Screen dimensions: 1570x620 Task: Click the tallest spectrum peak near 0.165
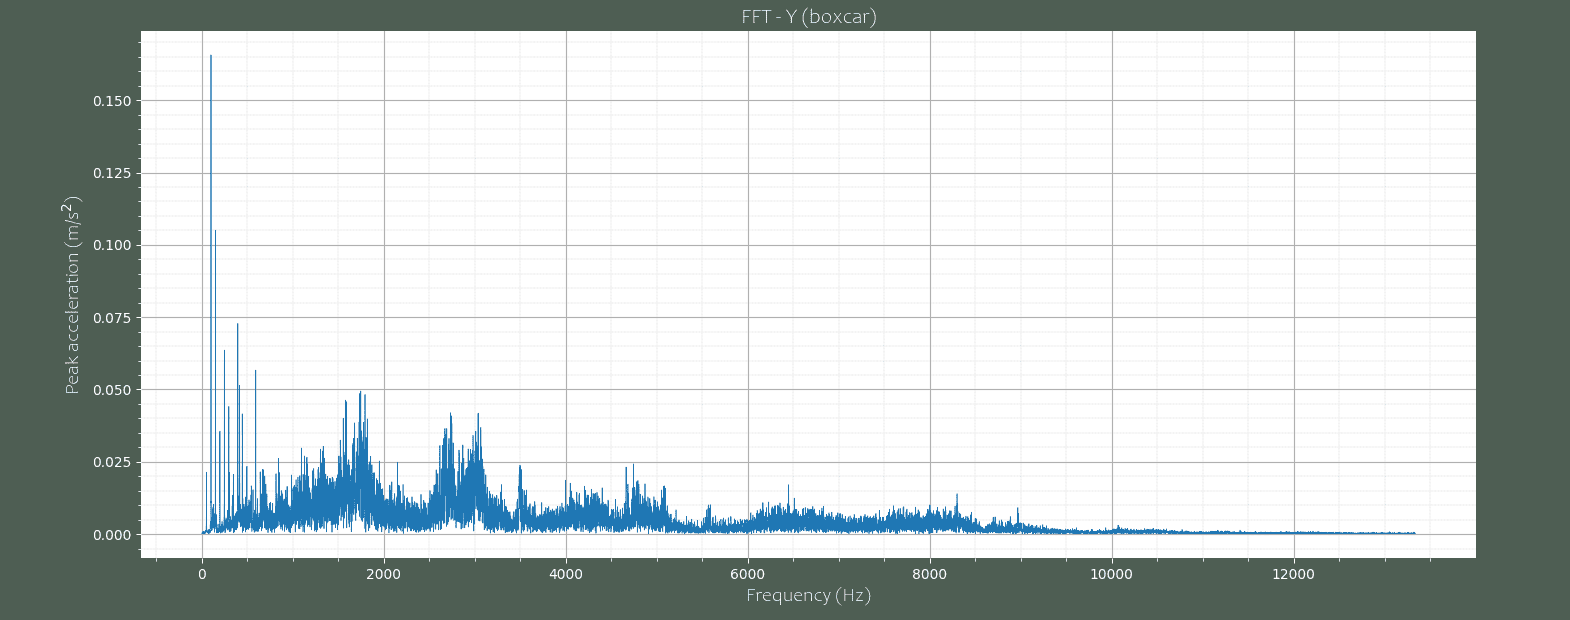click(211, 57)
